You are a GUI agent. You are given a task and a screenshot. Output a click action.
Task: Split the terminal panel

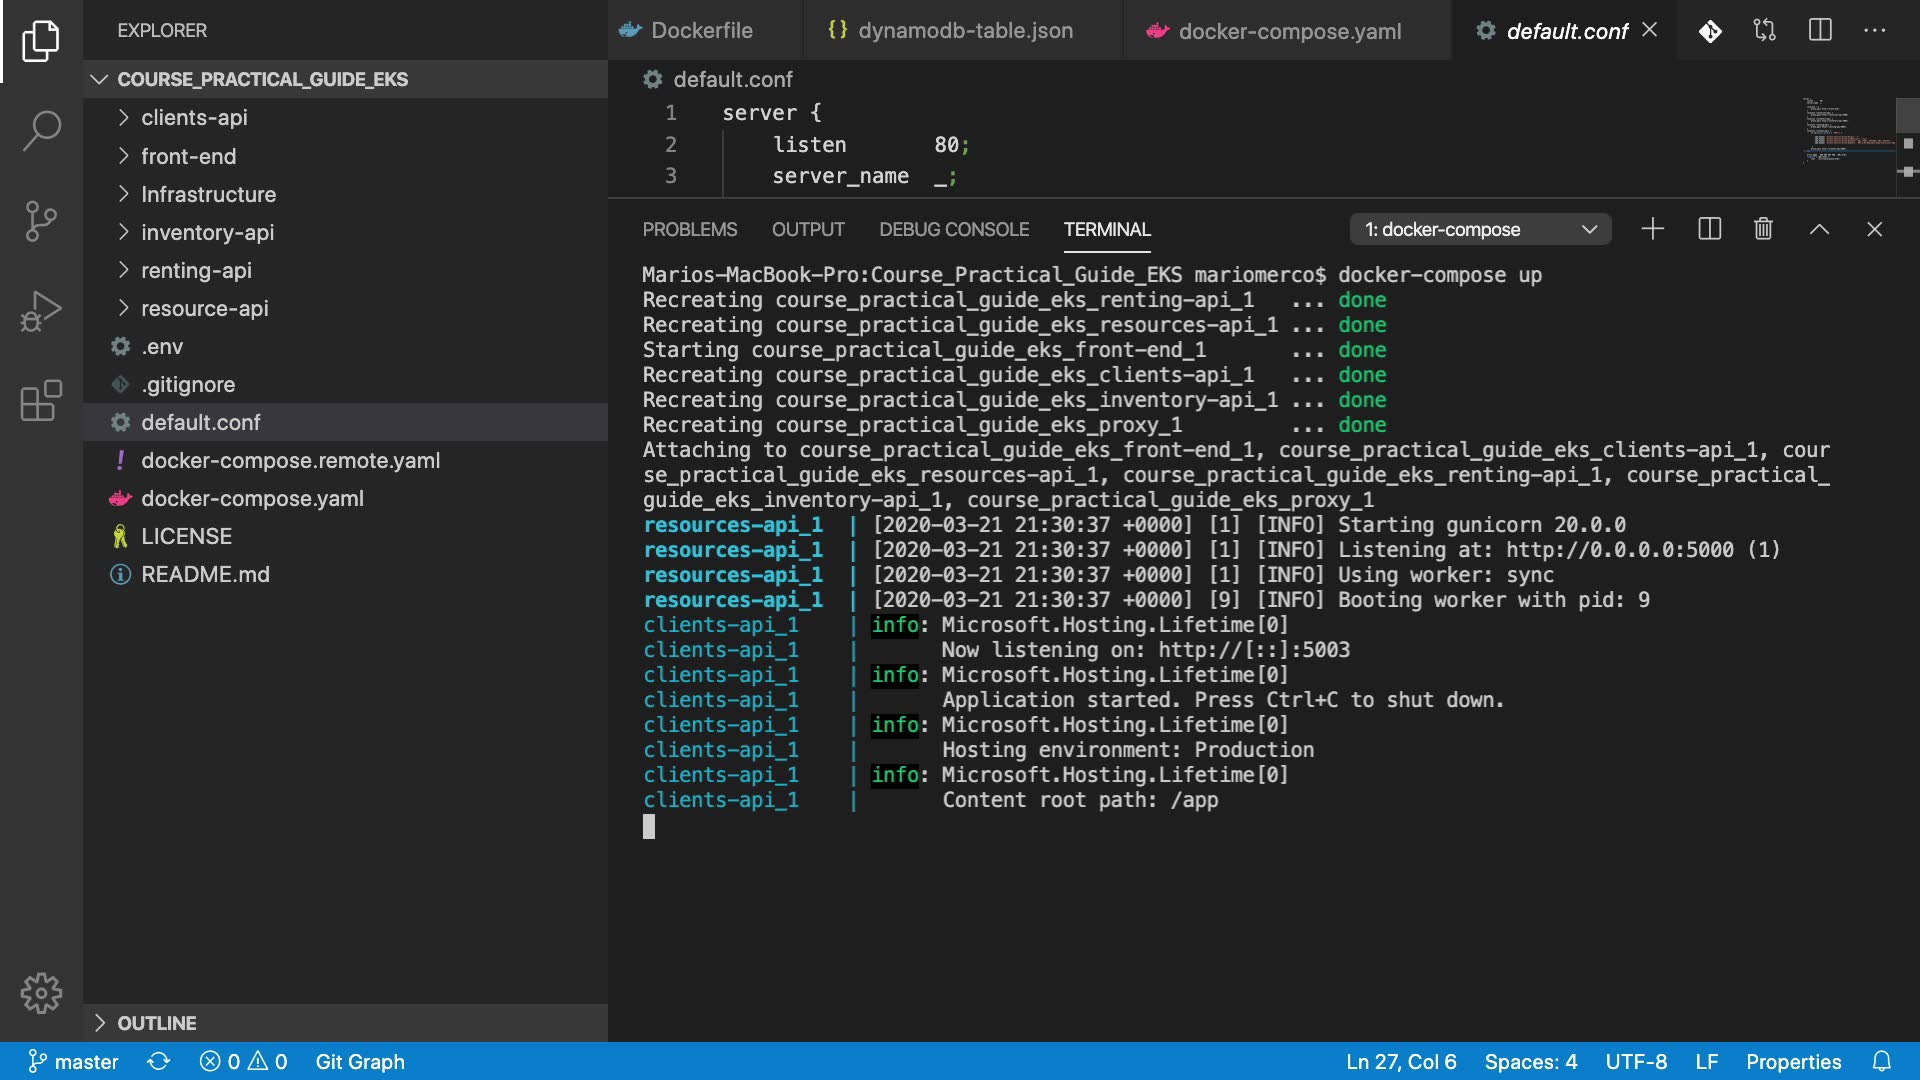(1709, 229)
